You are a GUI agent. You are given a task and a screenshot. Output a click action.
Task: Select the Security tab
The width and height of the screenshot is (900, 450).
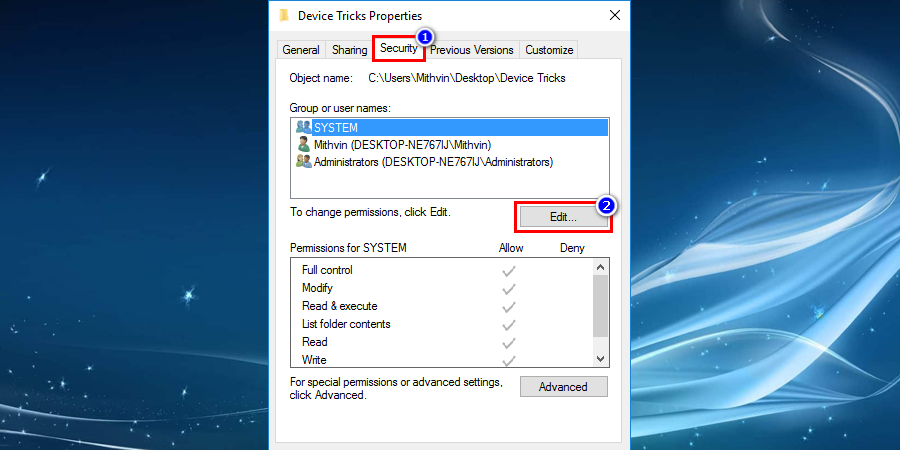point(398,48)
